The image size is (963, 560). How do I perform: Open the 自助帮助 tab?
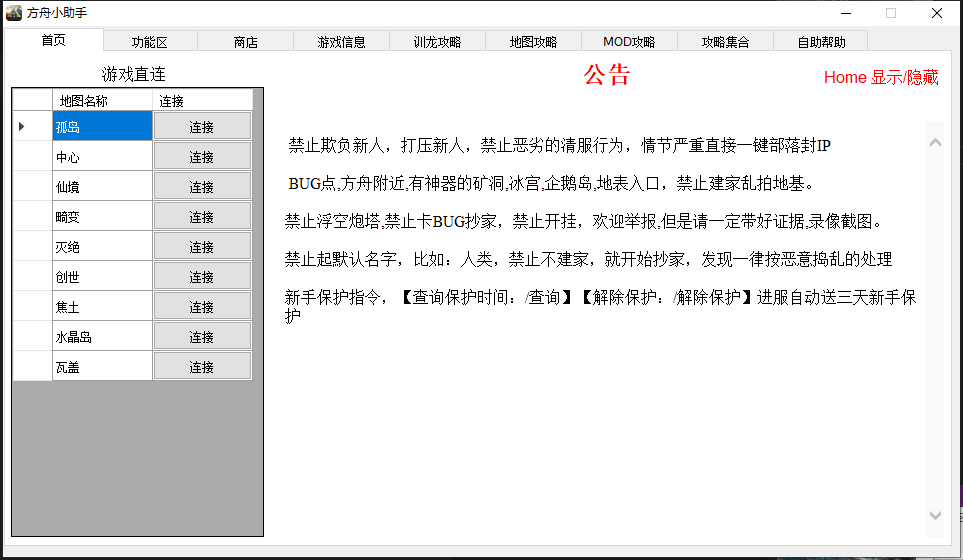pyautogui.click(x=821, y=42)
